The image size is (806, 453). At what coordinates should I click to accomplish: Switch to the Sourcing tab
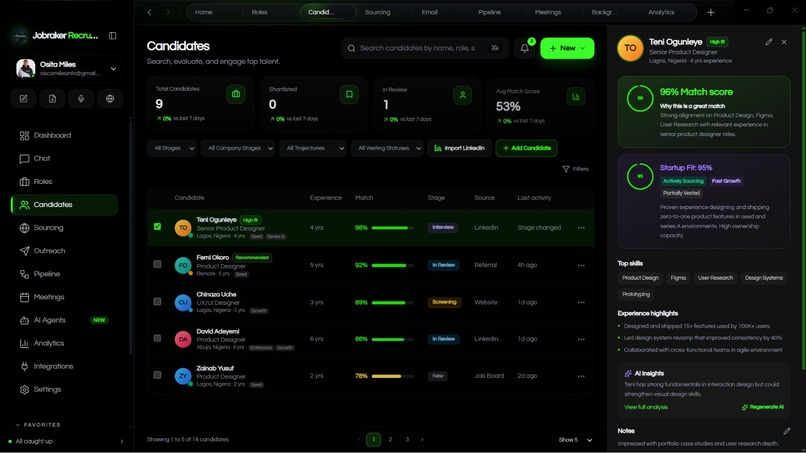[x=378, y=12]
